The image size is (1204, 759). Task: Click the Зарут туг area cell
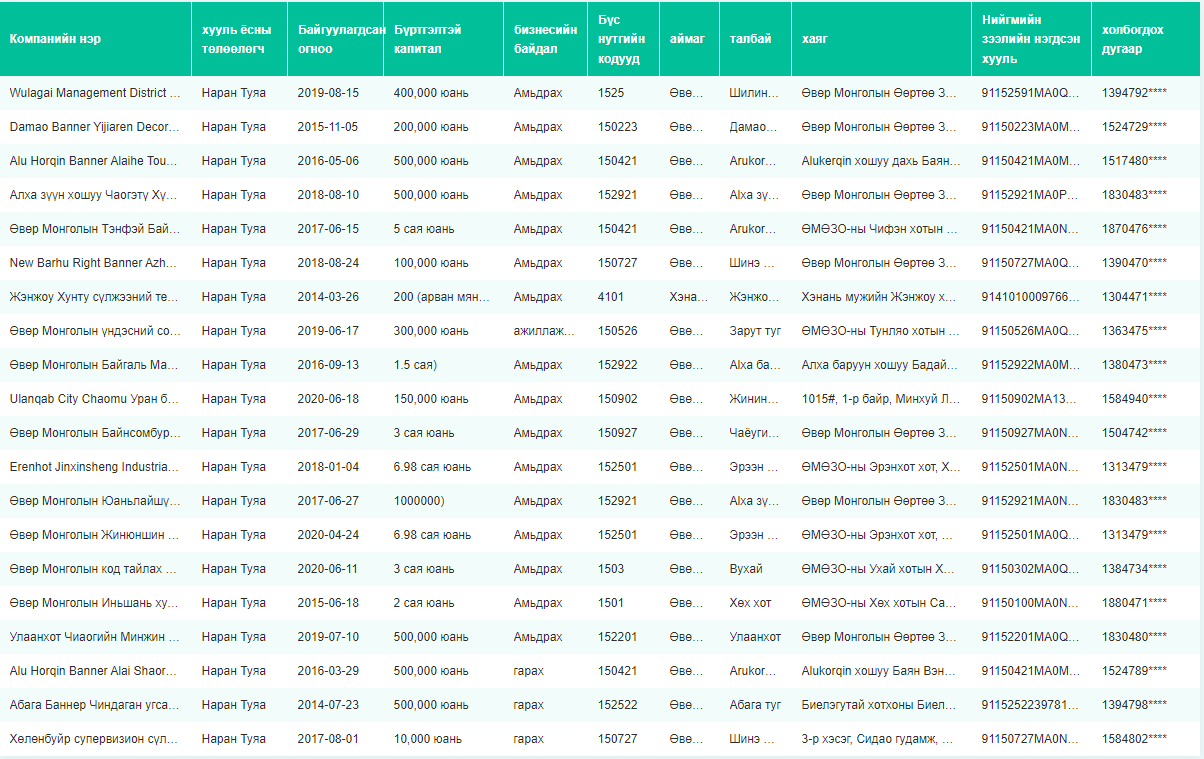tap(755, 331)
